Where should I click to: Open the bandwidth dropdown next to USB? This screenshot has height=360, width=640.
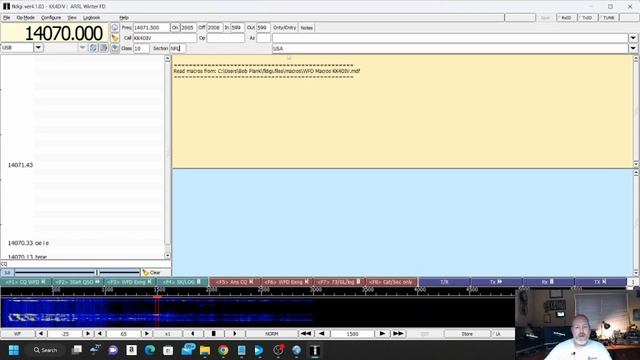coord(82,48)
